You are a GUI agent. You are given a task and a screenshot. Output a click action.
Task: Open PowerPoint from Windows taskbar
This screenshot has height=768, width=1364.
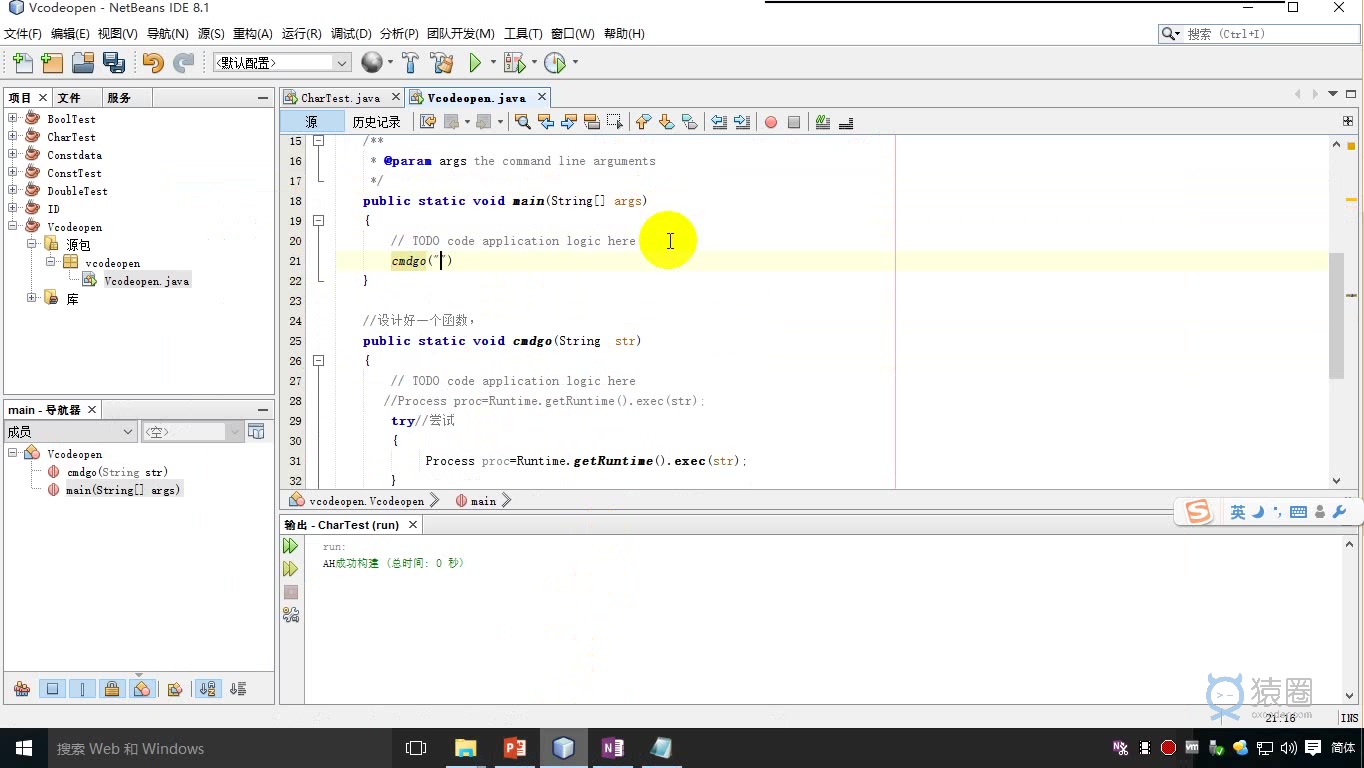[514, 748]
